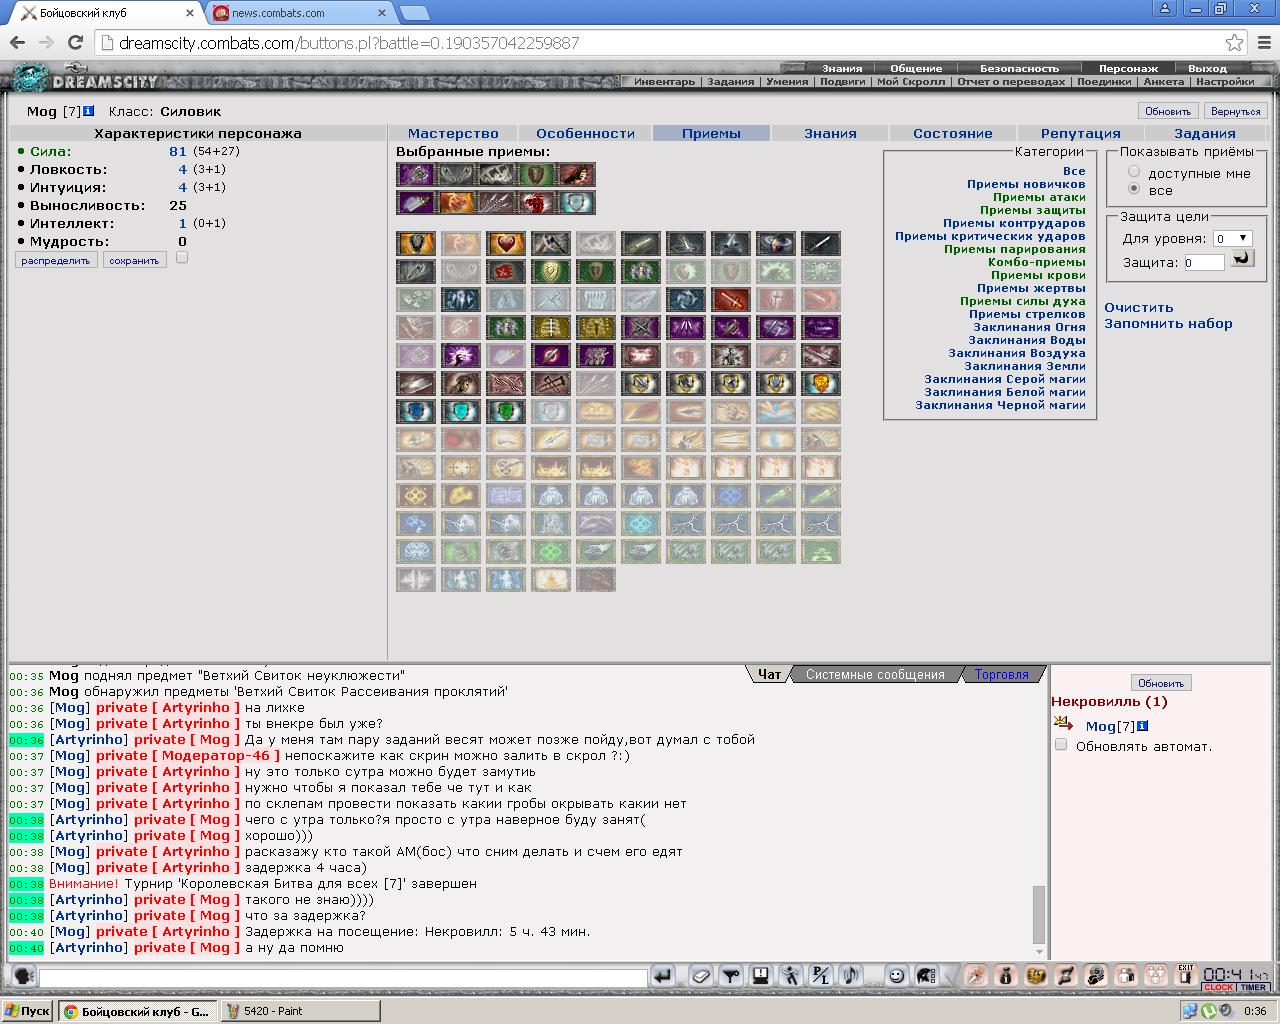
Task: Click the TIMER mode label
Action: 1253,987
